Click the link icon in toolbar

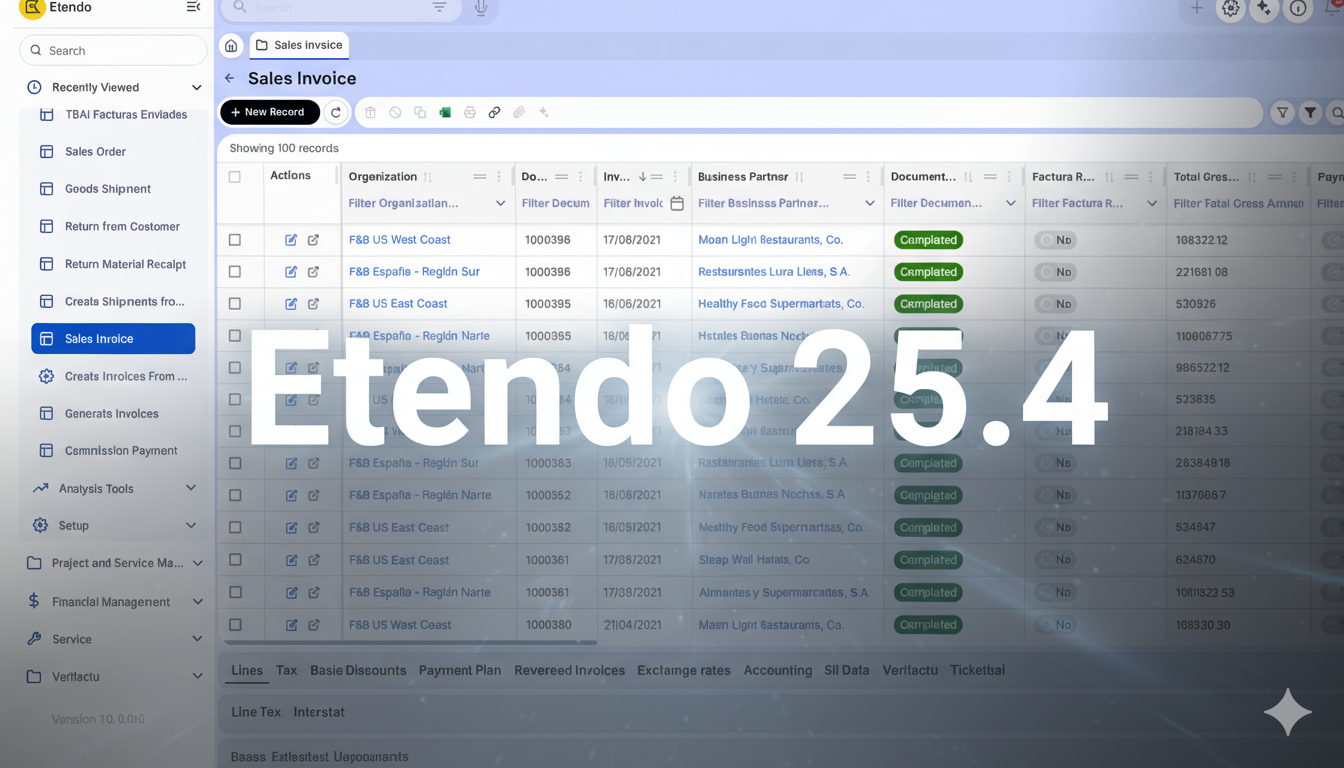(494, 113)
